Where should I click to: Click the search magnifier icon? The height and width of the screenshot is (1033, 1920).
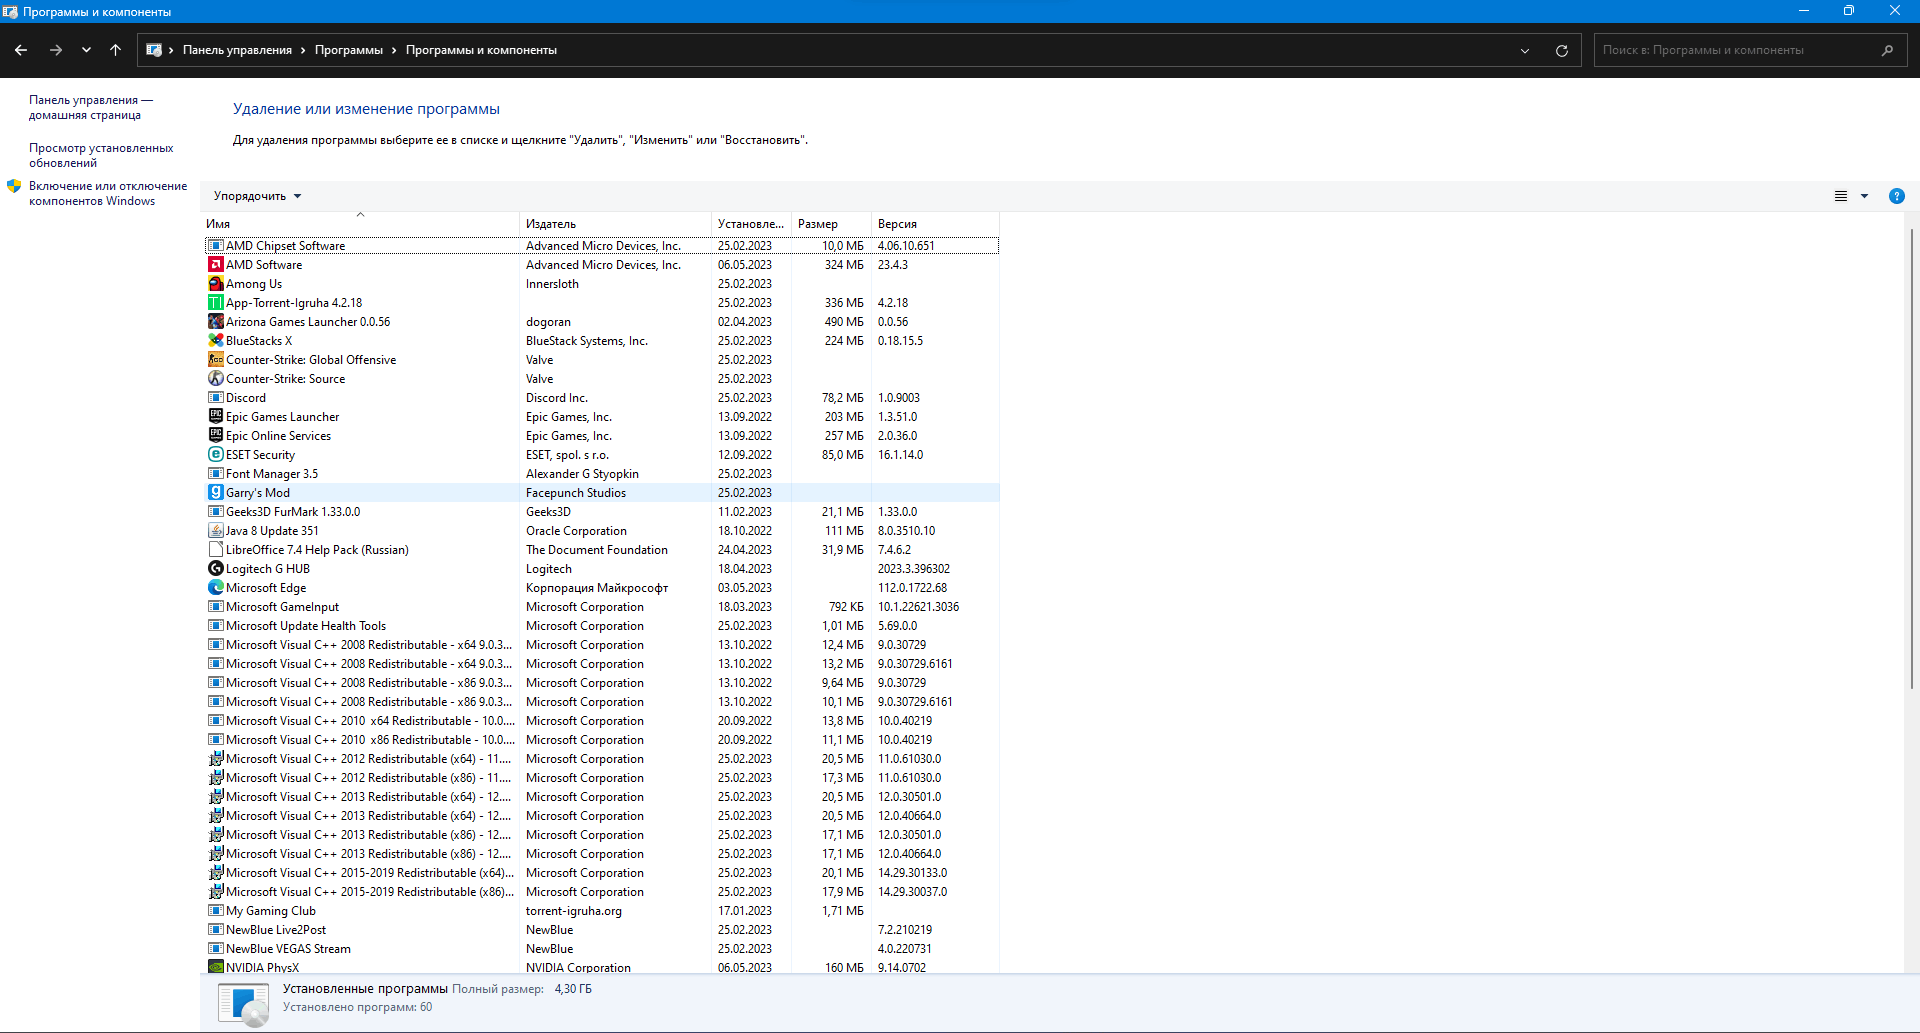tap(1887, 50)
